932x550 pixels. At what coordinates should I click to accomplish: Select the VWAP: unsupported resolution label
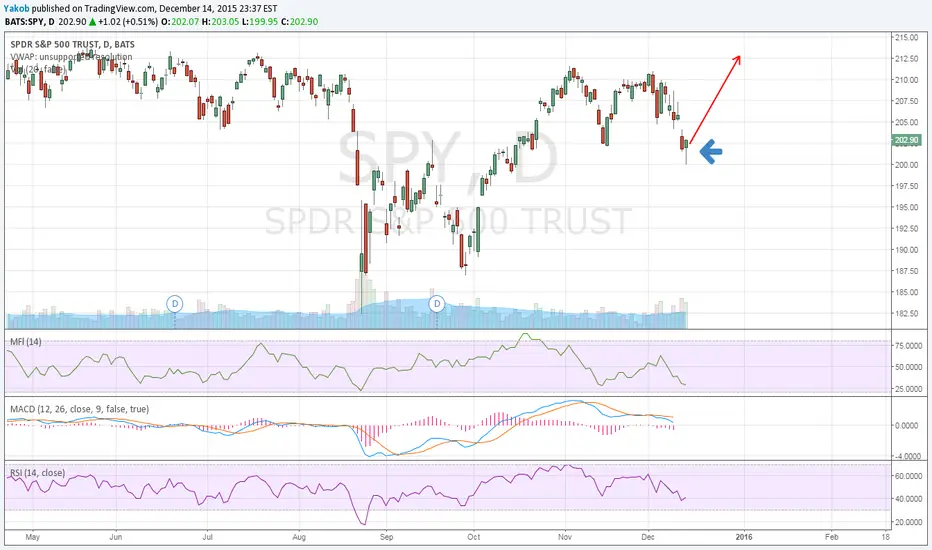[71, 57]
